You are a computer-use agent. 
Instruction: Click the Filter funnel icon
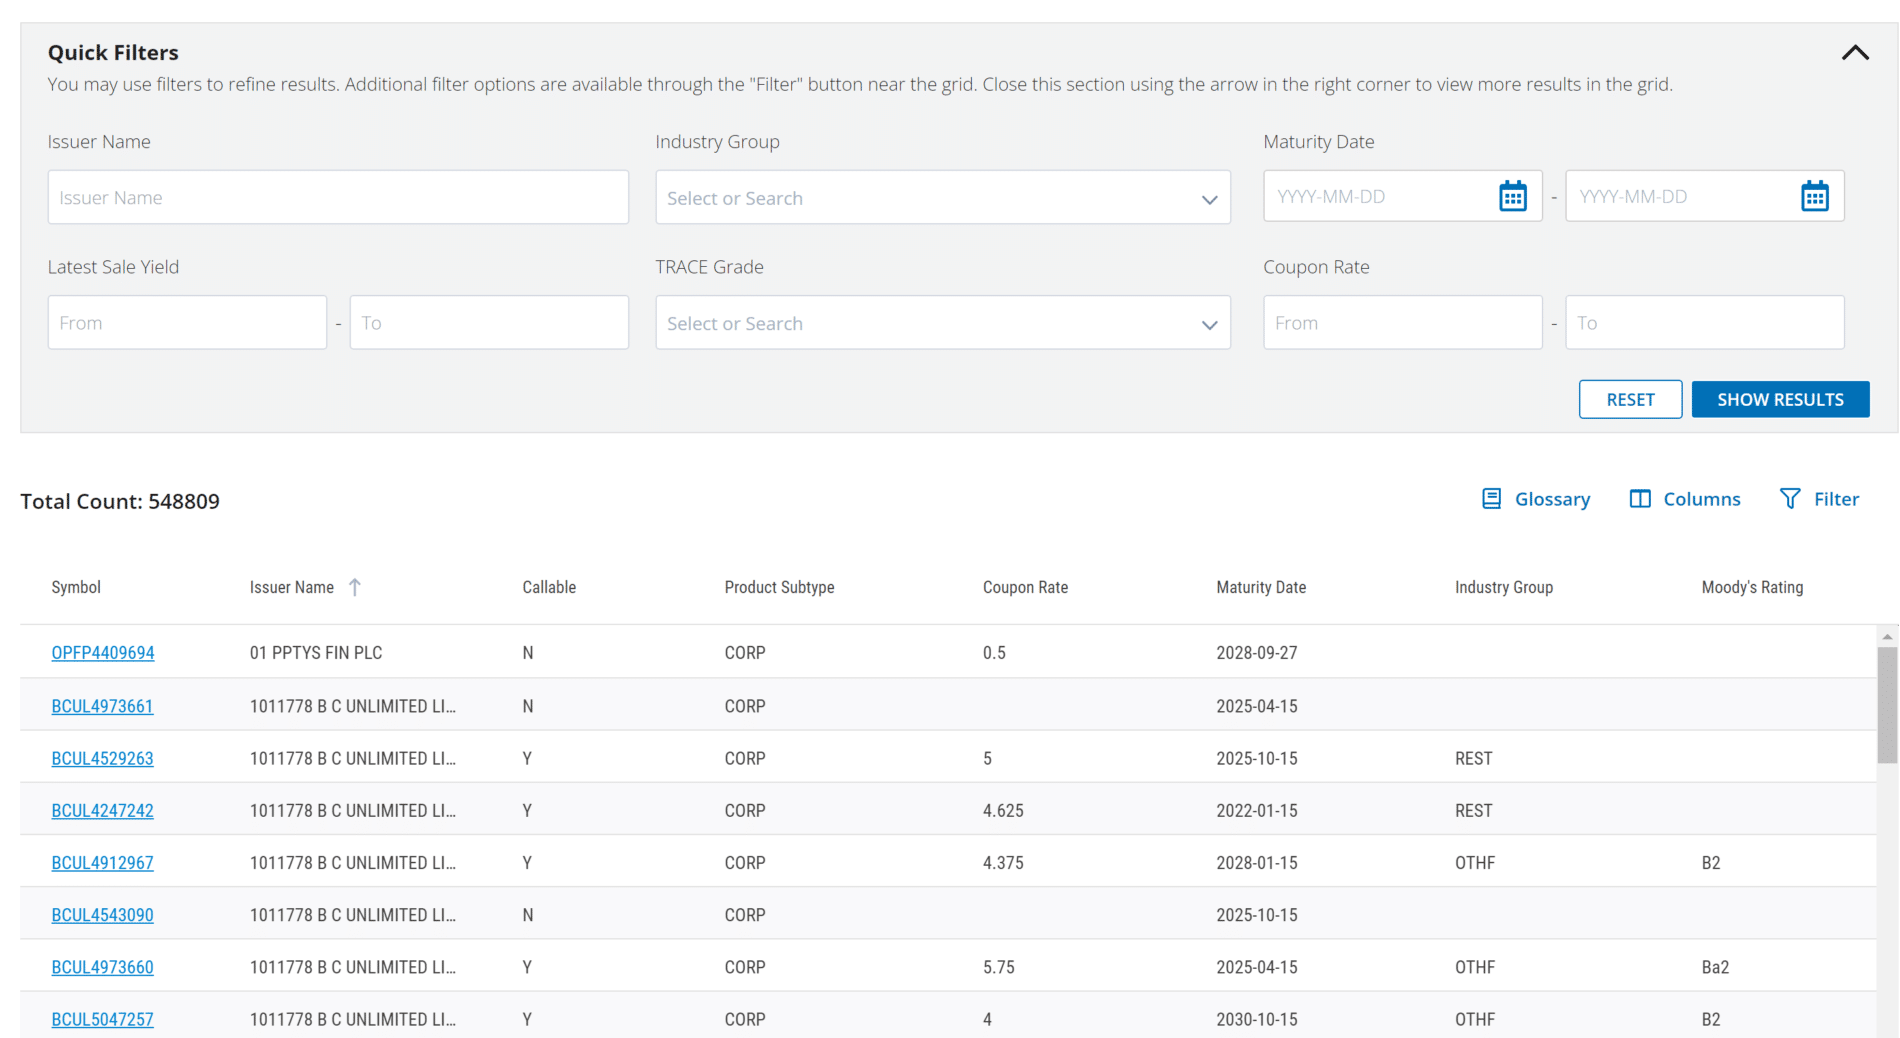(x=1790, y=499)
